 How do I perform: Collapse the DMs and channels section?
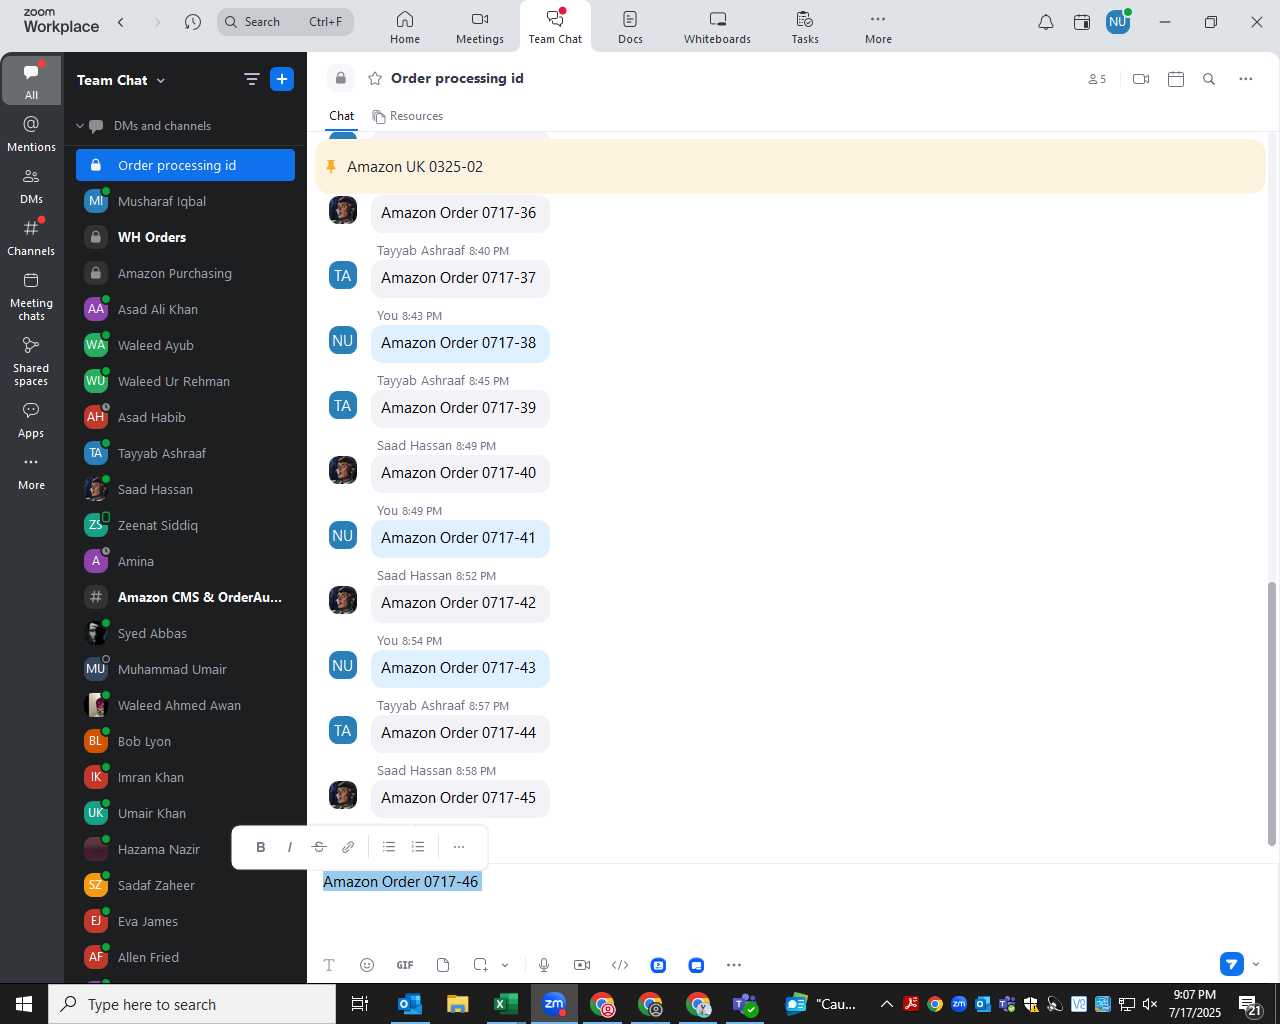click(x=80, y=126)
